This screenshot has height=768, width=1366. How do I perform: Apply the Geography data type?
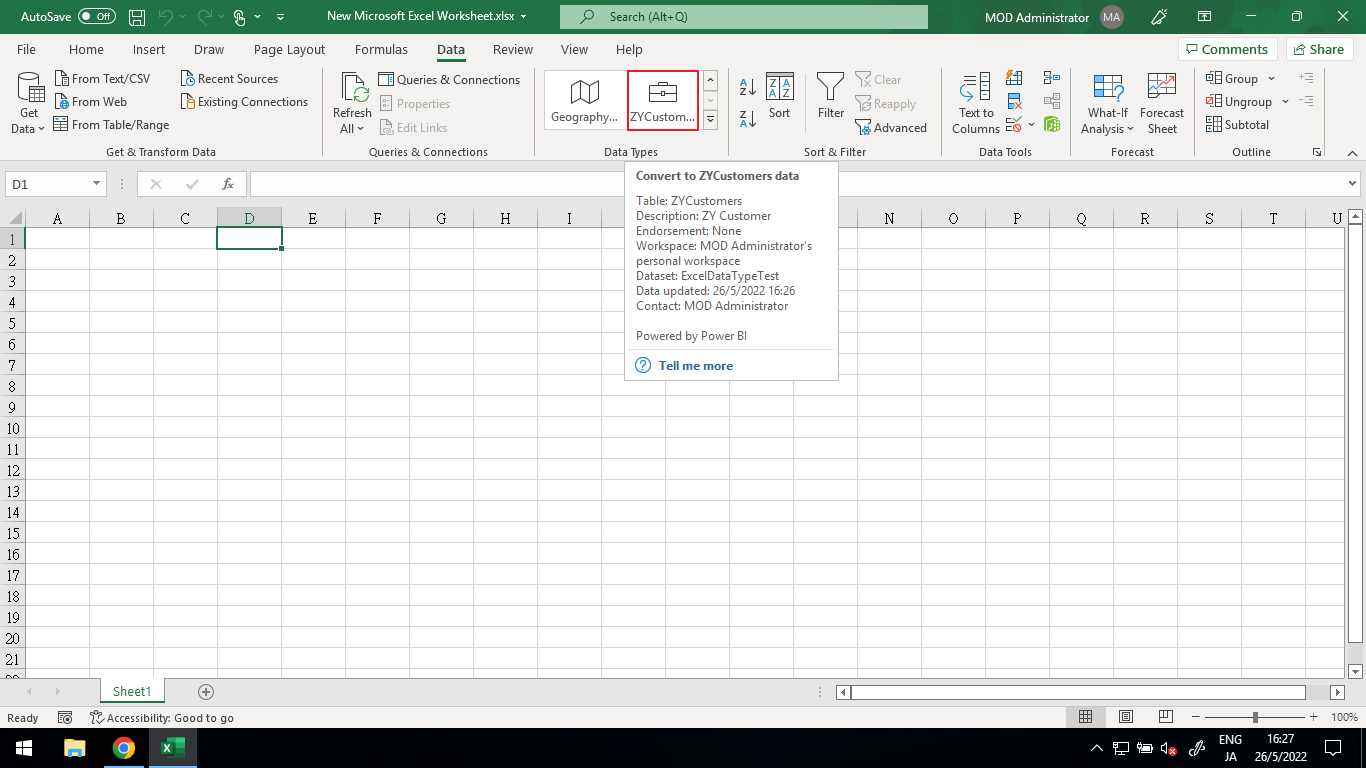583,99
